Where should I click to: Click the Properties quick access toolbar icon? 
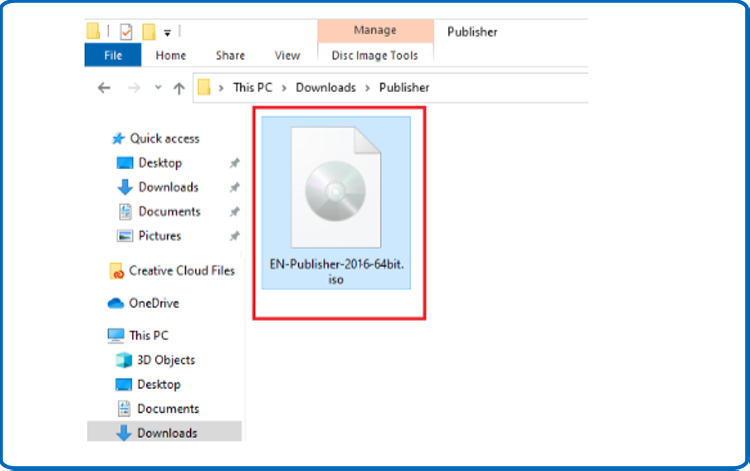click(126, 32)
